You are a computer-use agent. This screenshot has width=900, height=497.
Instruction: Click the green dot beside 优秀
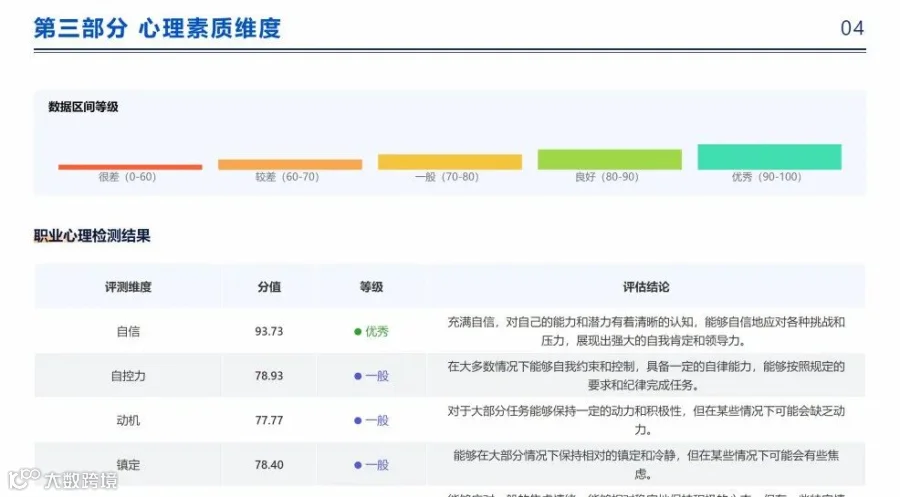click(358, 332)
